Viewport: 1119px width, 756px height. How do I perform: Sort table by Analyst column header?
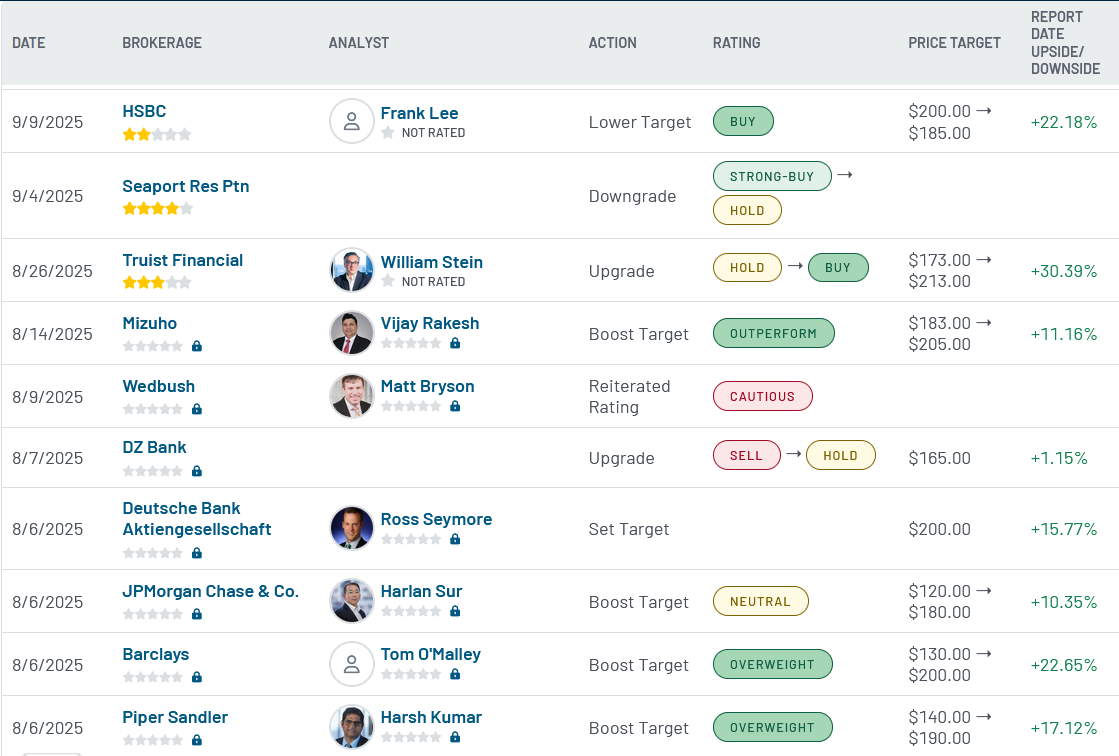pyautogui.click(x=359, y=43)
